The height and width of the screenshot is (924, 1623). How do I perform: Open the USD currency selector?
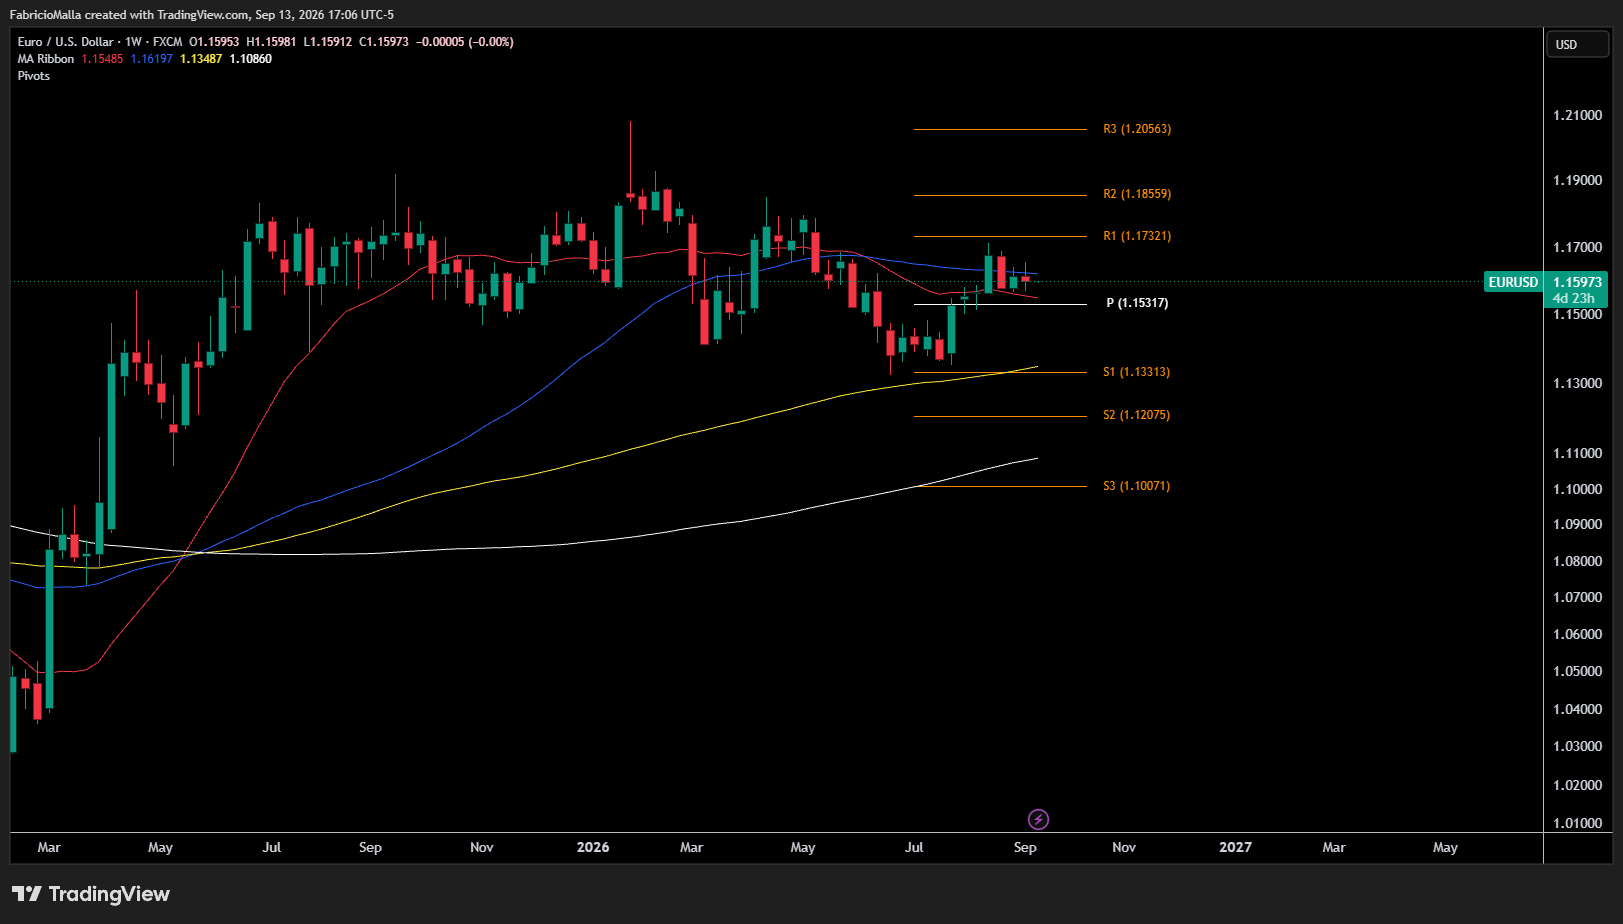click(x=1577, y=45)
